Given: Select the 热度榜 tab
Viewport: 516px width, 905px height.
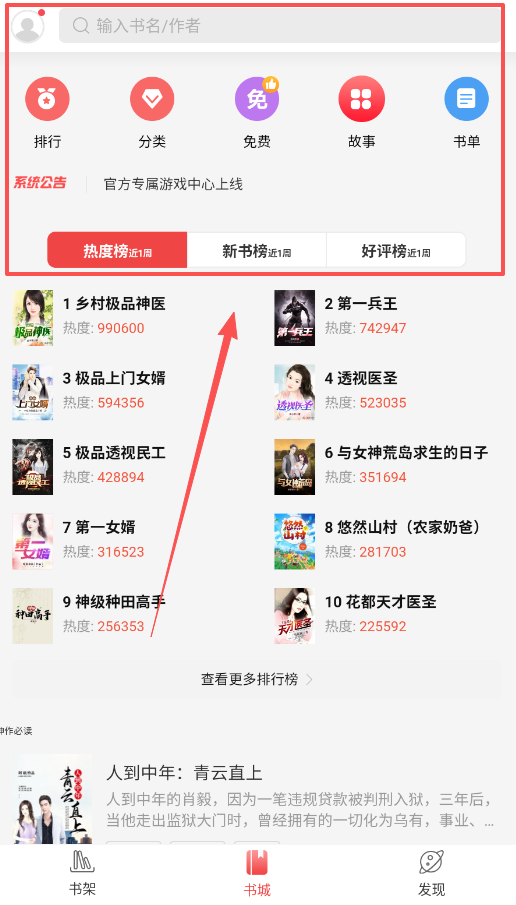Looking at the screenshot, I should click(117, 250).
